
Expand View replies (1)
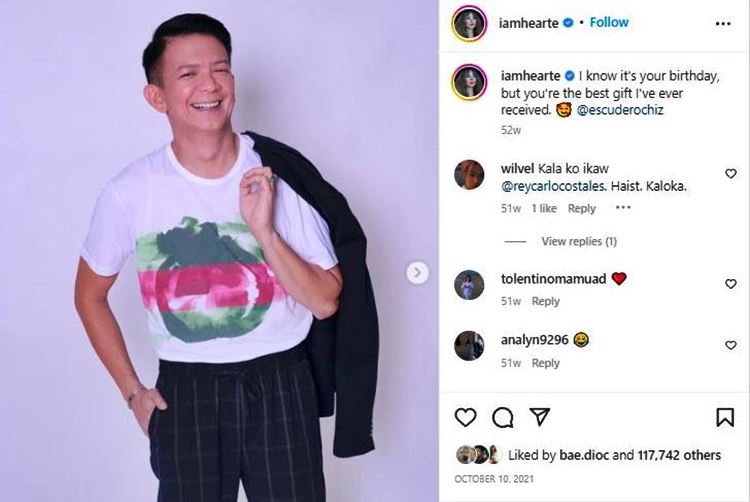coord(578,241)
